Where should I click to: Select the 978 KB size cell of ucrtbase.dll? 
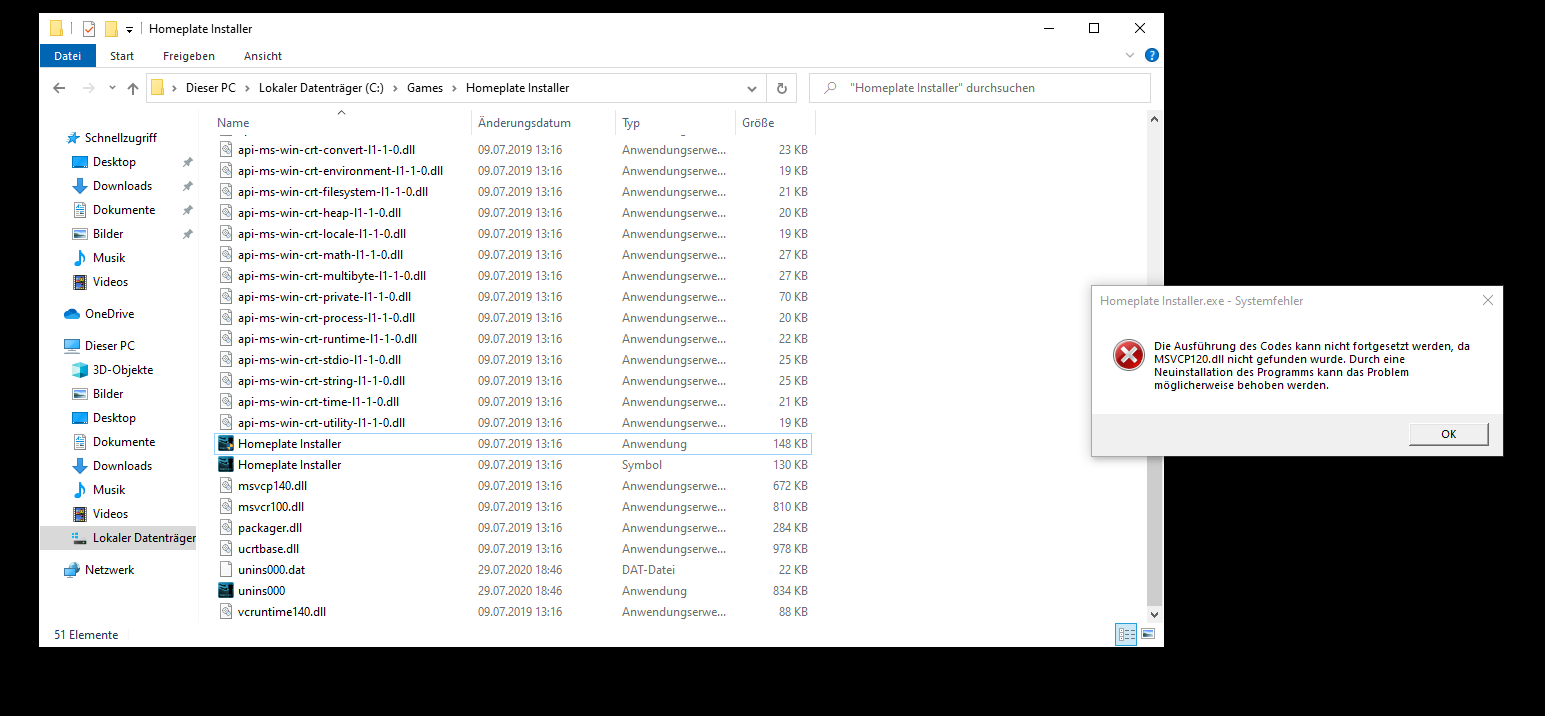tap(792, 549)
